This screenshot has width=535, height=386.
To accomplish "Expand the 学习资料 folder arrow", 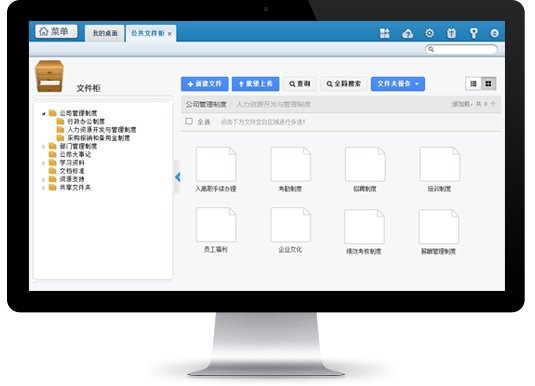I will click(x=43, y=163).
